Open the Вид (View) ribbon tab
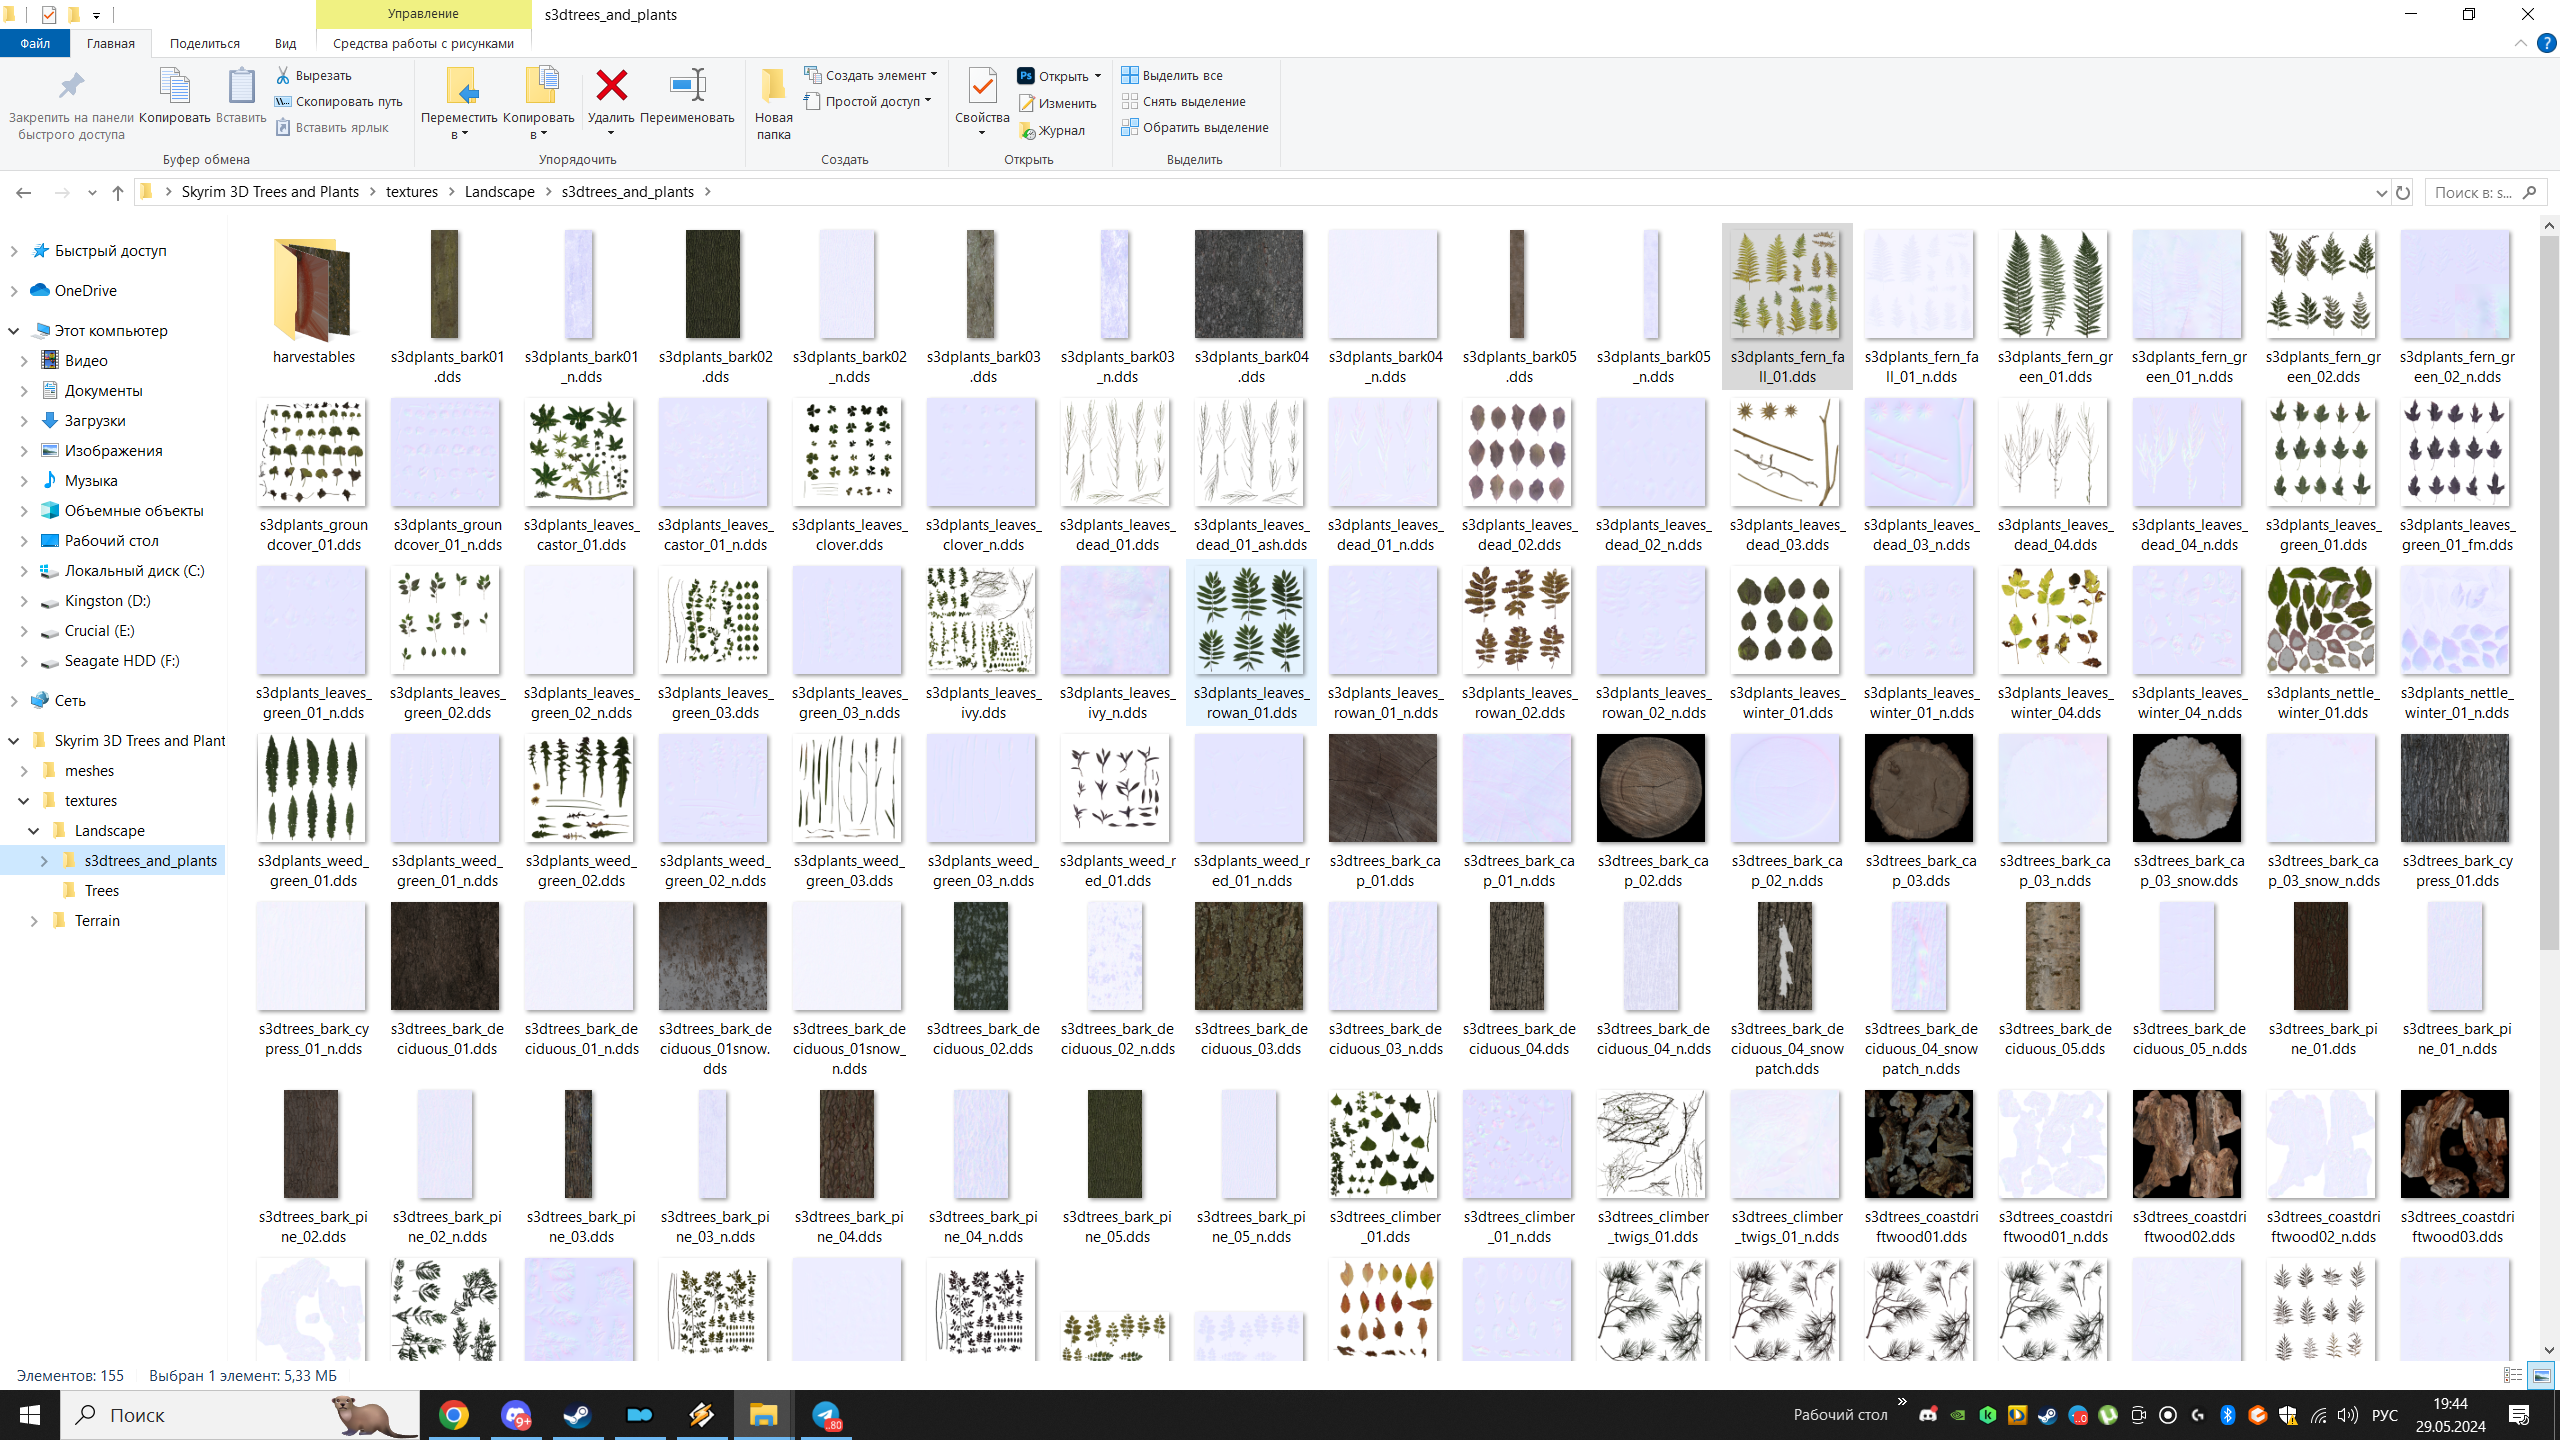 tap(285, 43)
